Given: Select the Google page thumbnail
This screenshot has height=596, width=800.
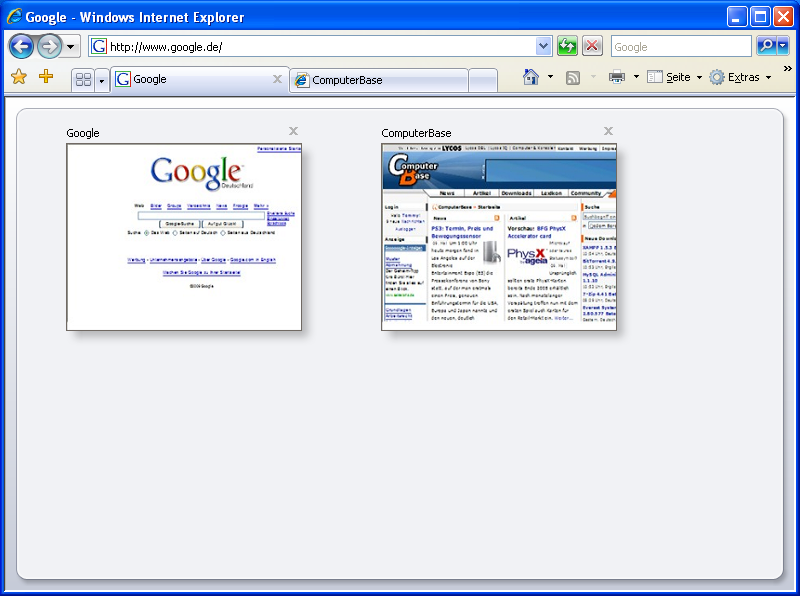Looking at the screenshot, I should (x=184, y=237).
